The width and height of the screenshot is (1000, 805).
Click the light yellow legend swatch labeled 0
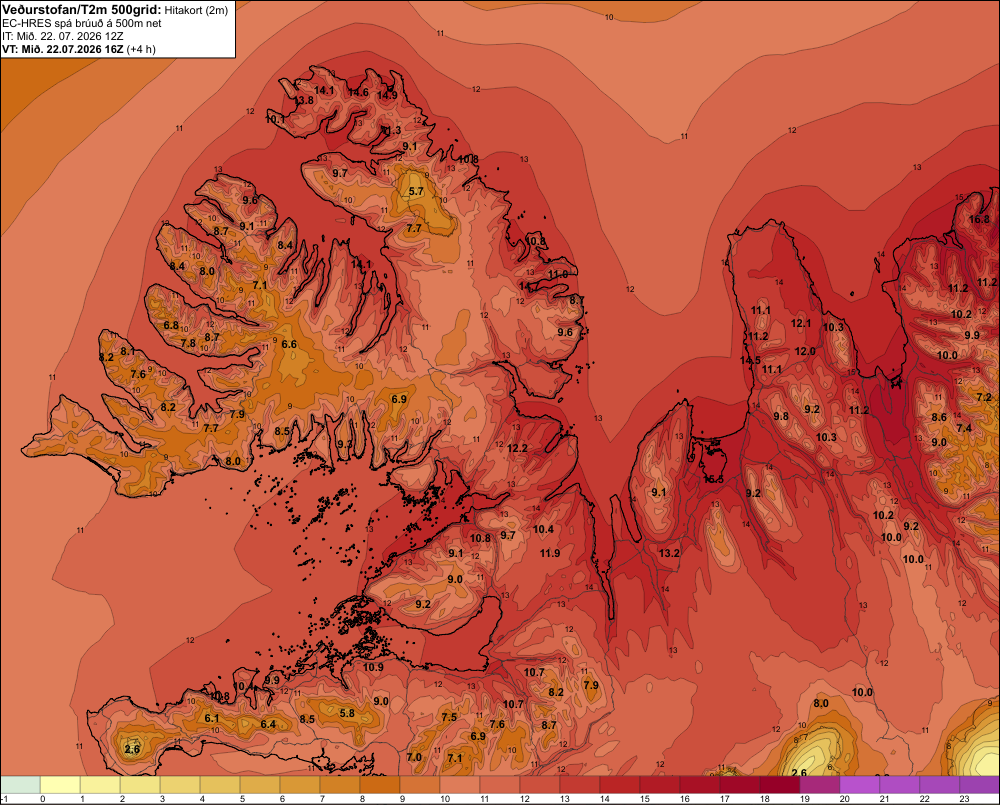[x=60, y=785]
